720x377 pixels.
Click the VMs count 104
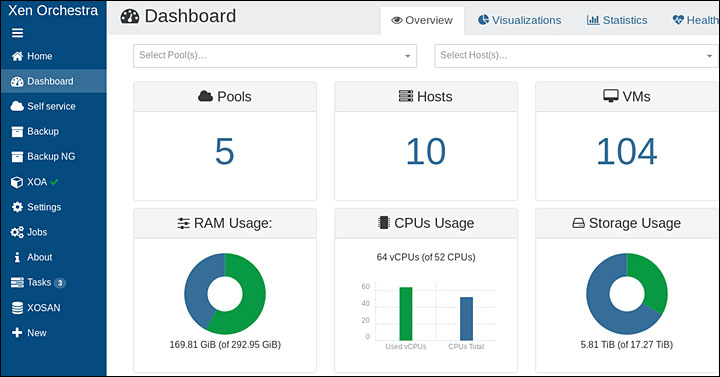click(626, 152)
